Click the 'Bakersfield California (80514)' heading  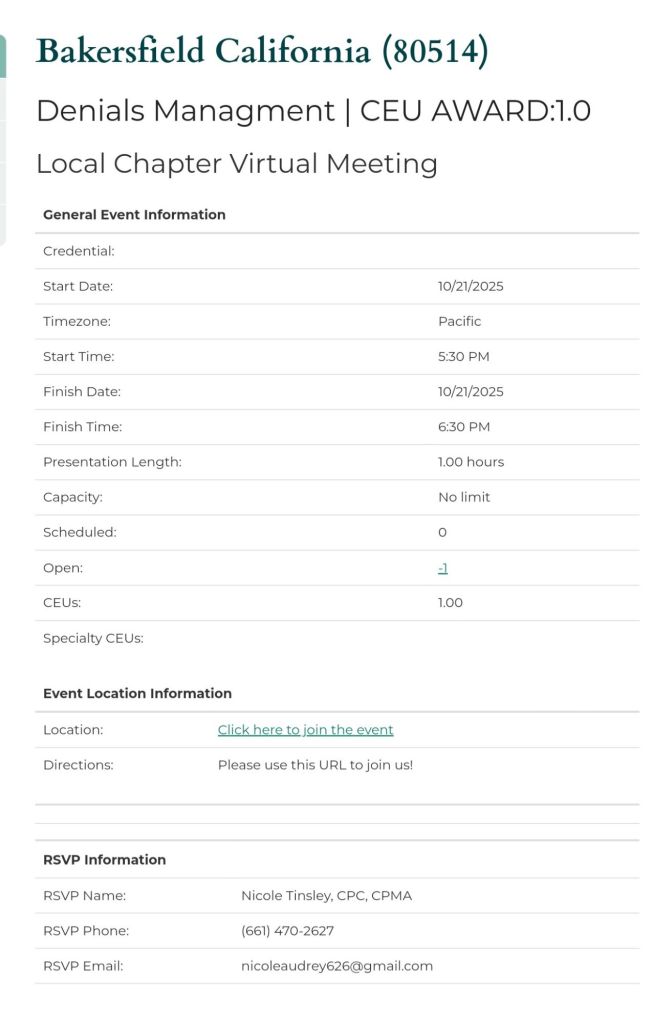261,51
